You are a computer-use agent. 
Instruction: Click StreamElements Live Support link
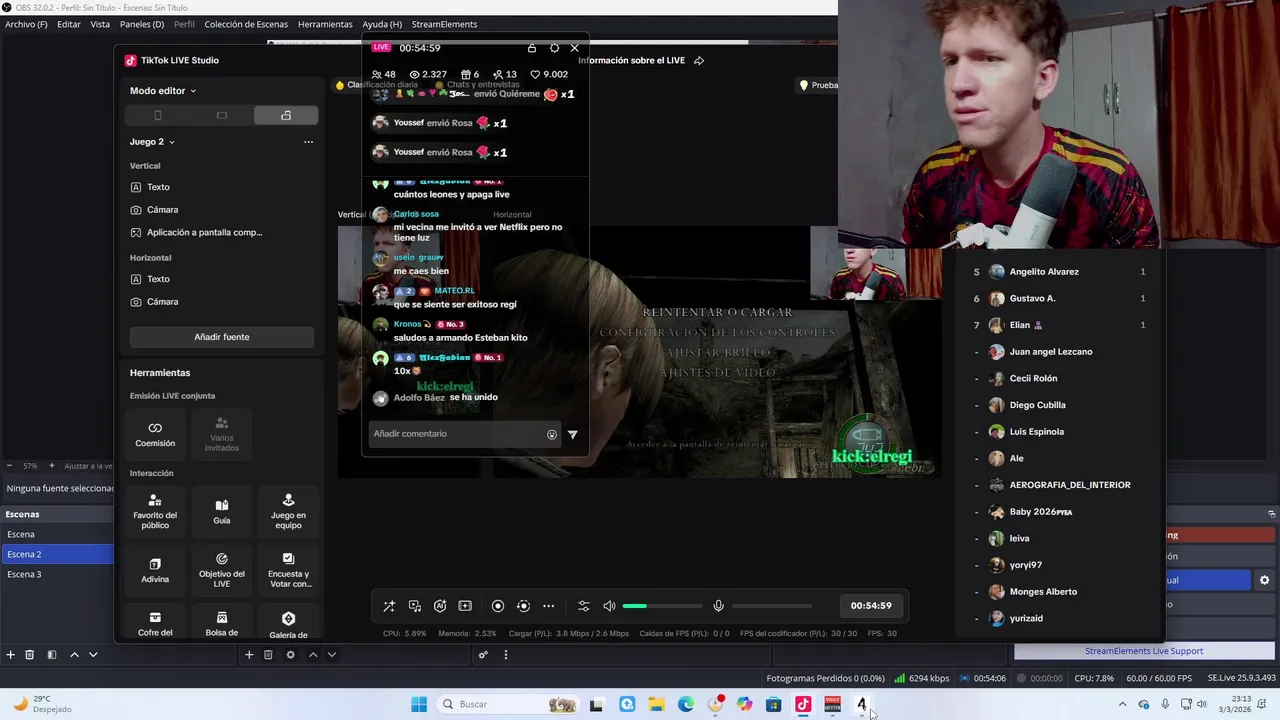1144,651
